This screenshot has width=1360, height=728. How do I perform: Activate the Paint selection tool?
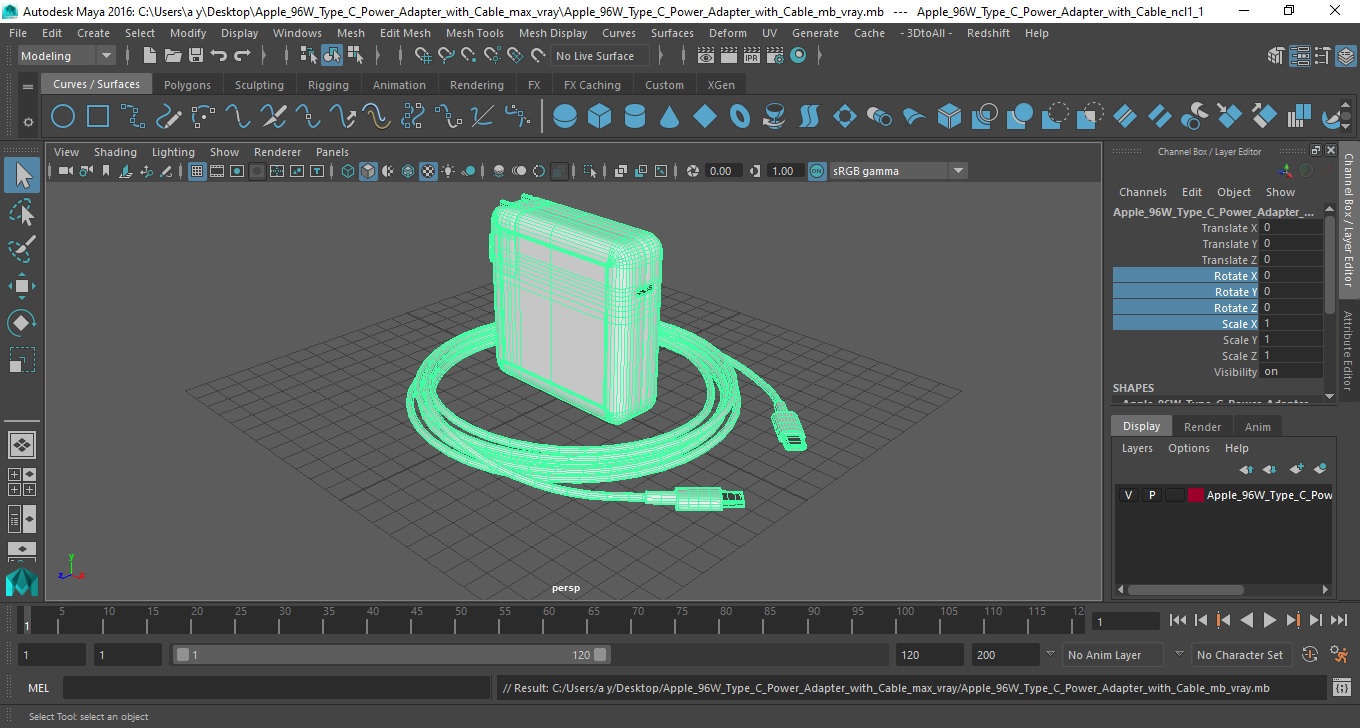22,249
